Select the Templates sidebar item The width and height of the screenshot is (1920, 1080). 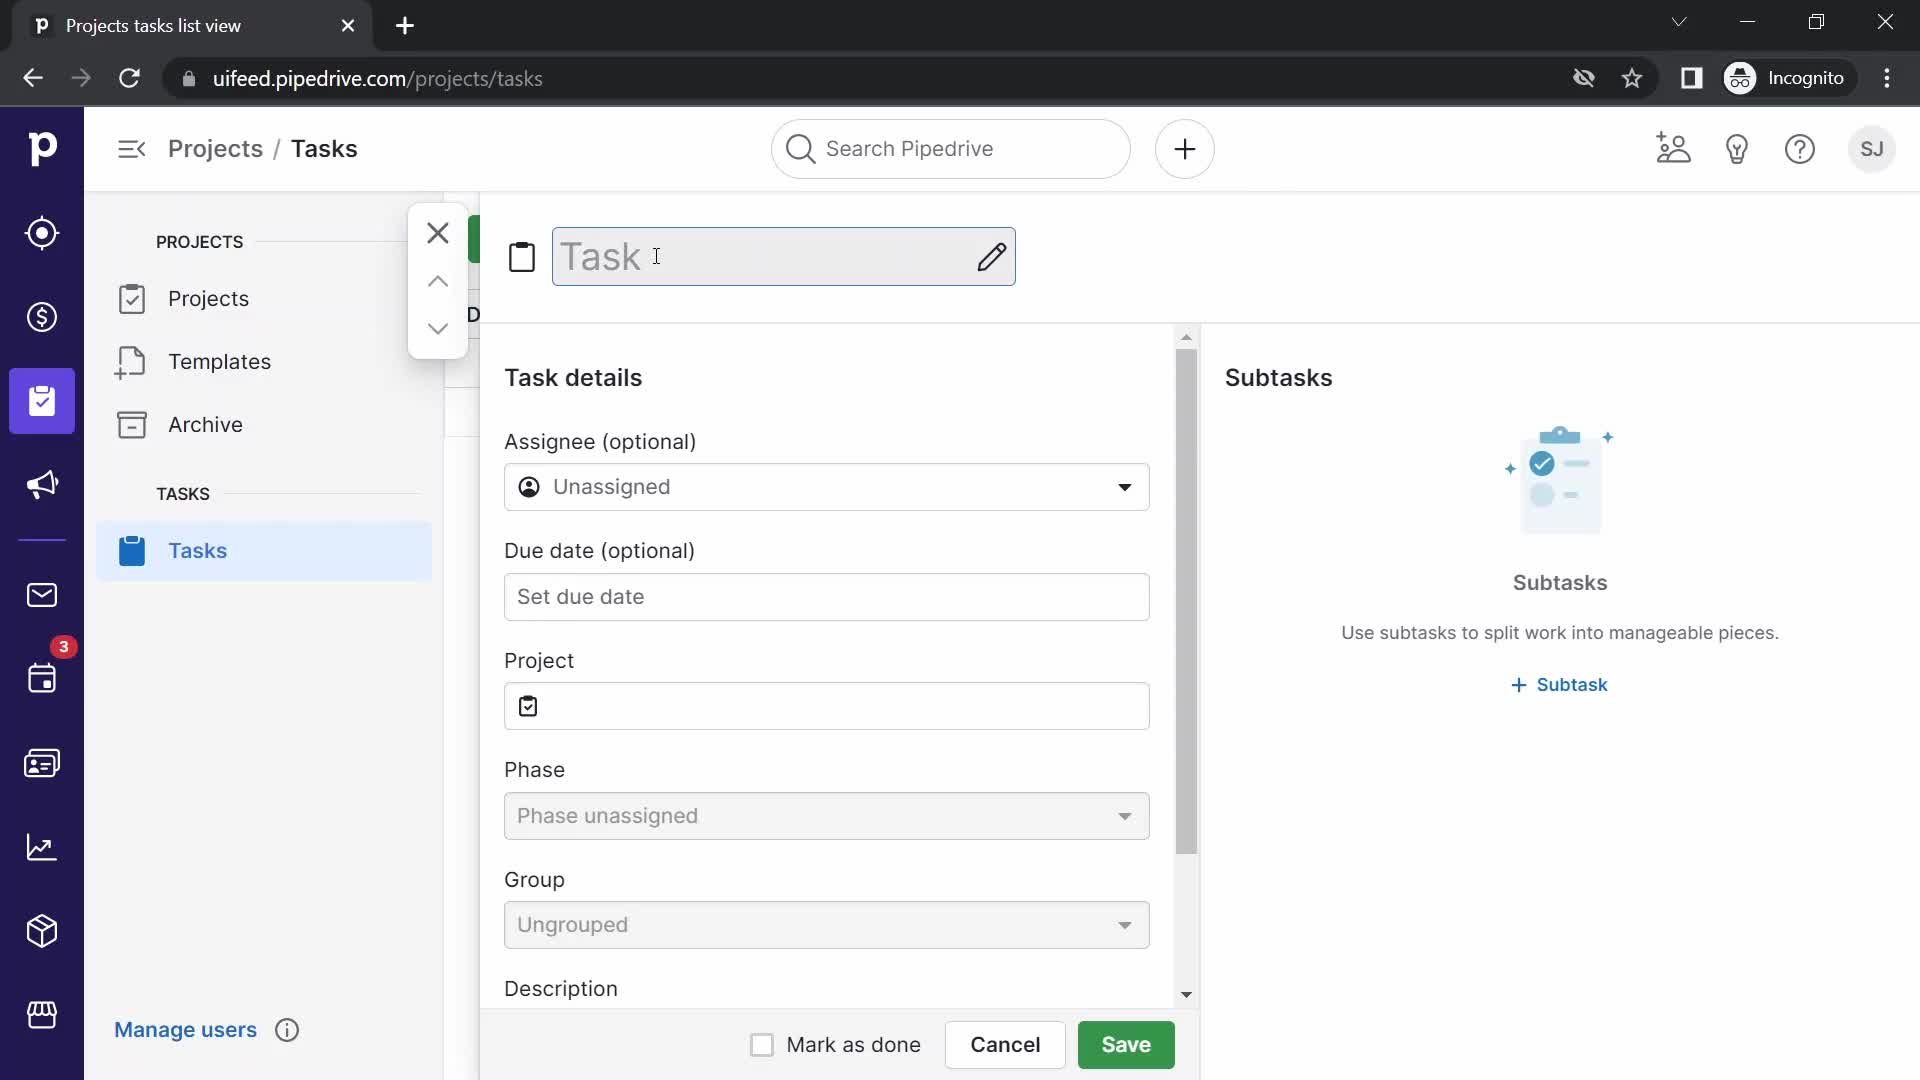(x=220, y=361)
